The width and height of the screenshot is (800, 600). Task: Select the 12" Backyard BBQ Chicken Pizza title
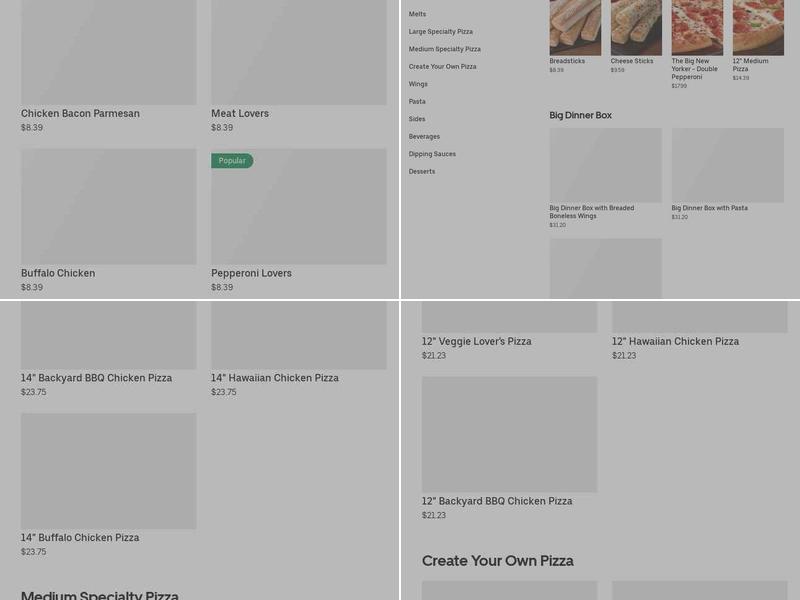[496, 502]
